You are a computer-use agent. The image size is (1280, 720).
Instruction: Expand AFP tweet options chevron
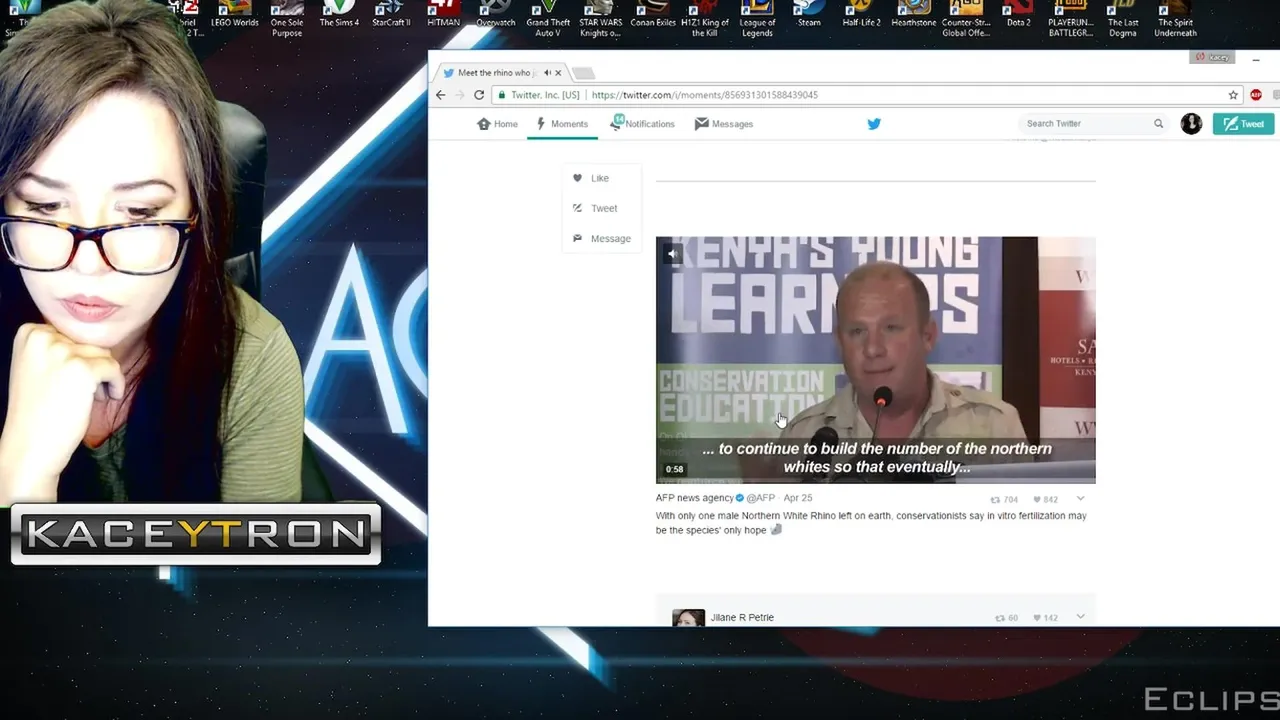tap(1080, 498)
